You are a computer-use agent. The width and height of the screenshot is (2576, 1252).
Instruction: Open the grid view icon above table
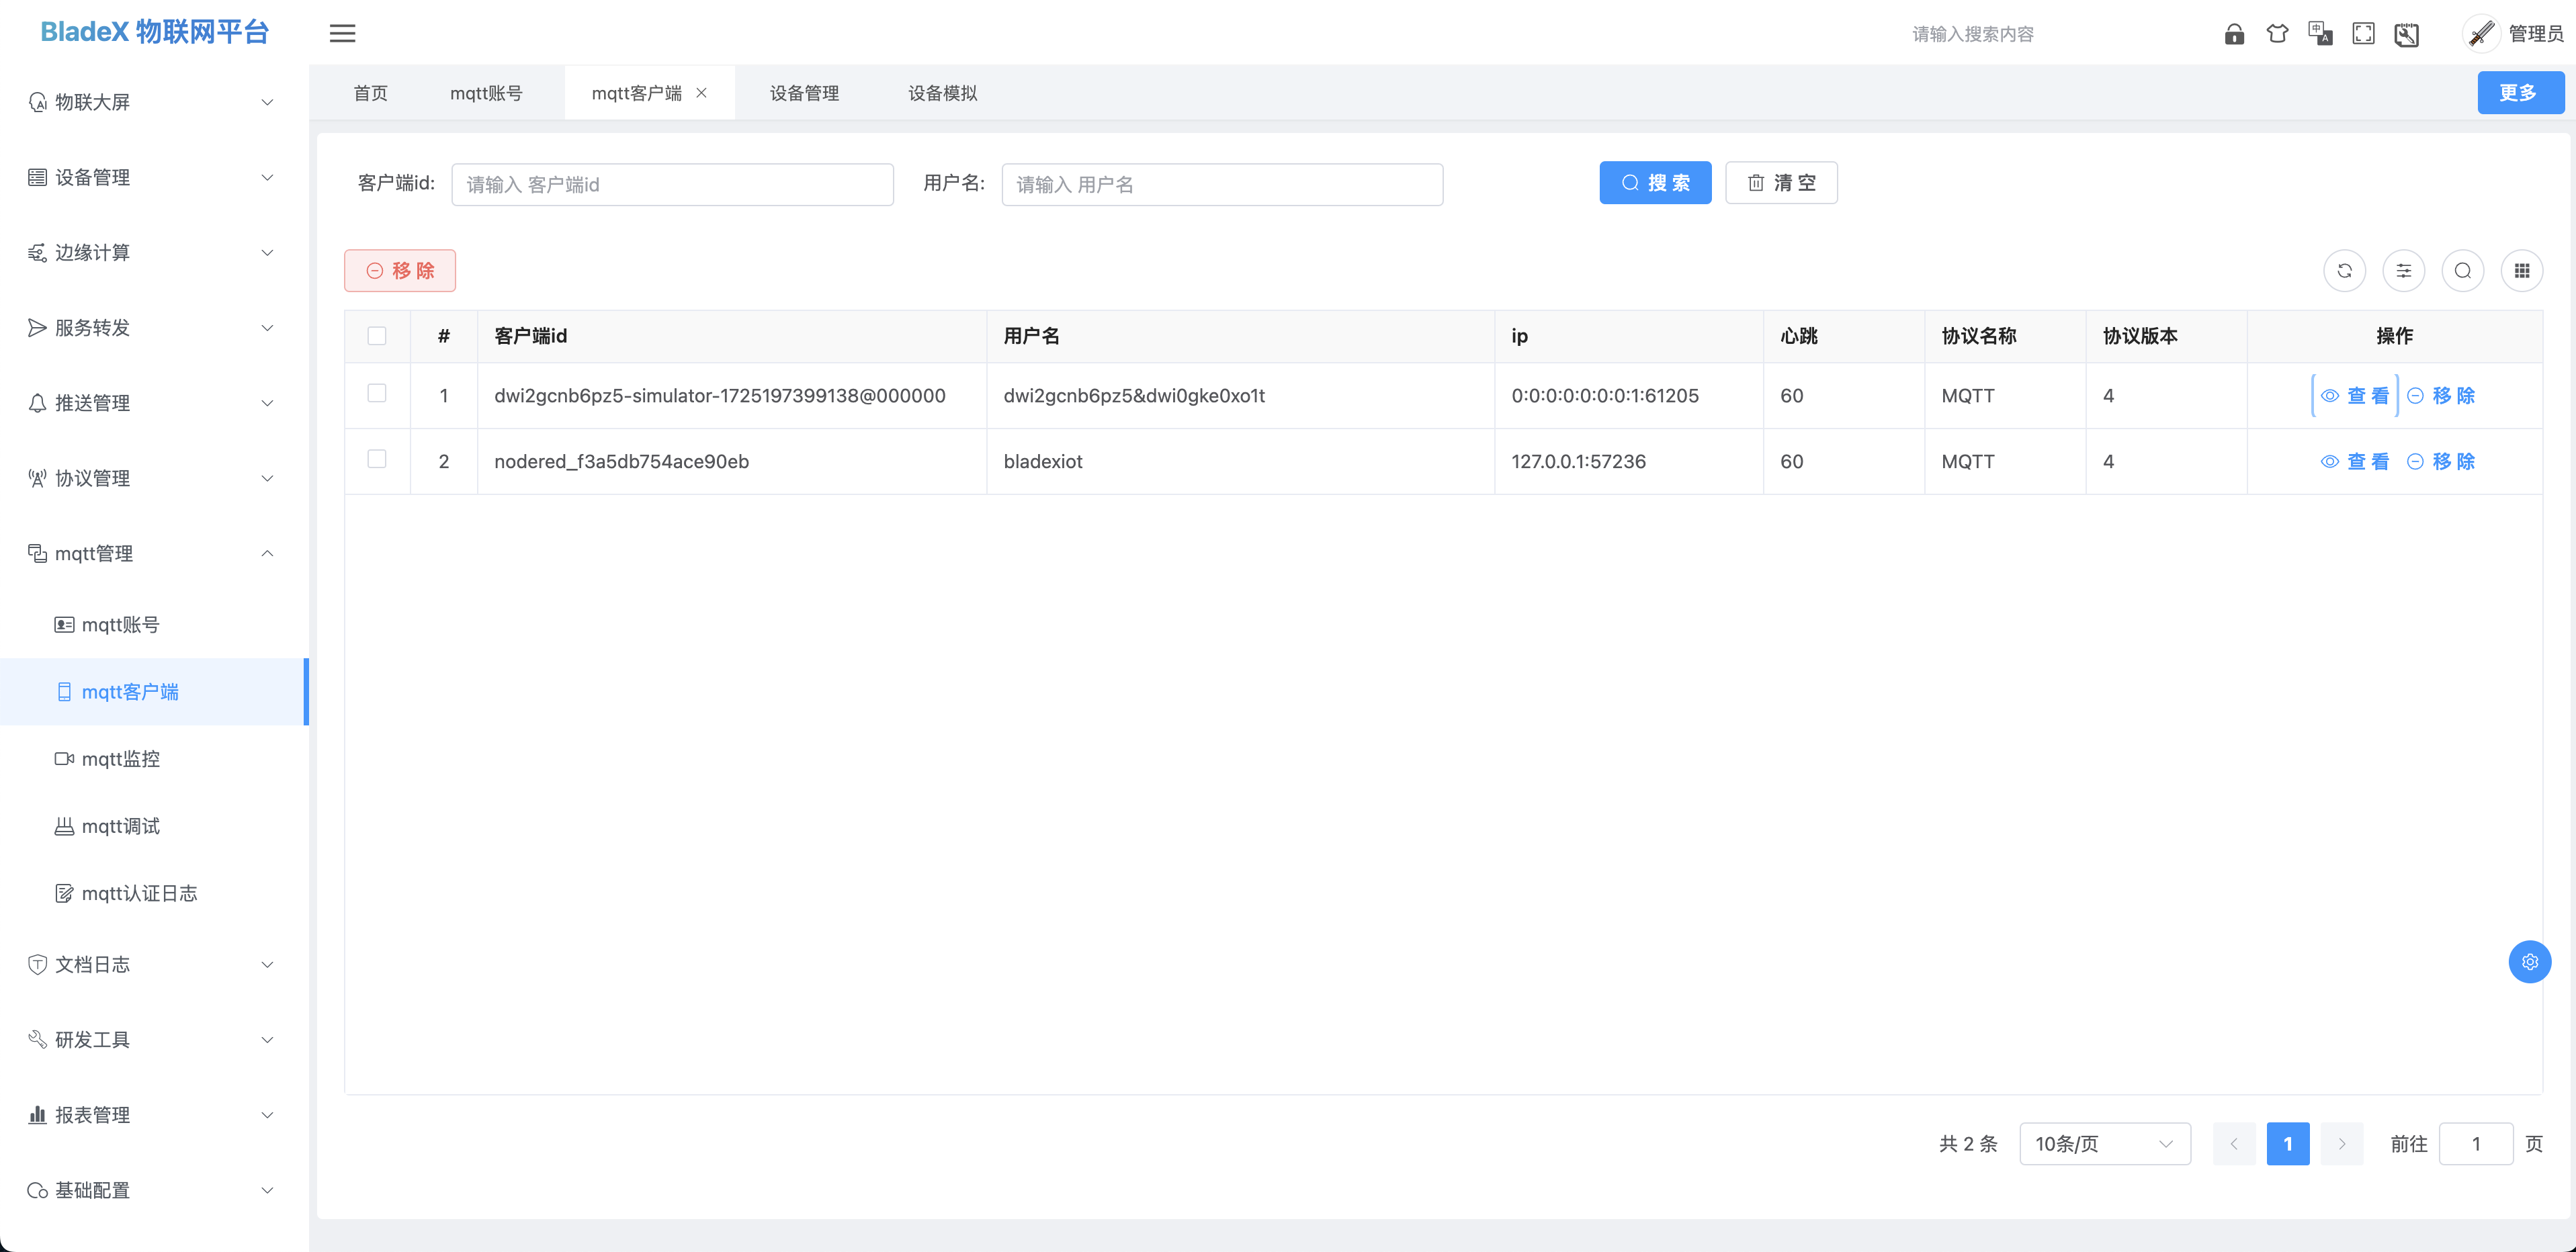coord(2521,270)
